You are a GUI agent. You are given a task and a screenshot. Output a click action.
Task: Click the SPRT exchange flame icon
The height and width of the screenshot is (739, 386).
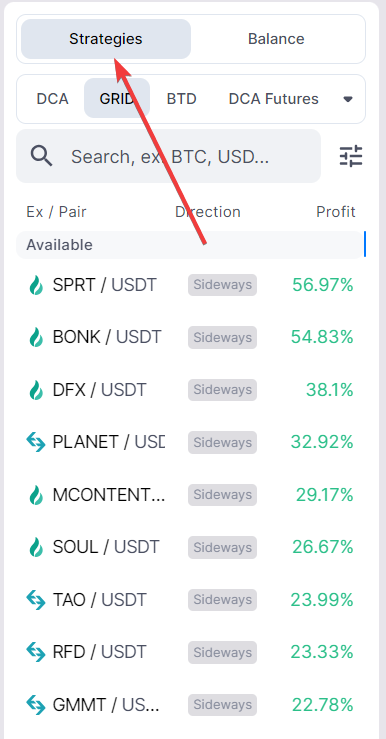[x=36, y=285]
